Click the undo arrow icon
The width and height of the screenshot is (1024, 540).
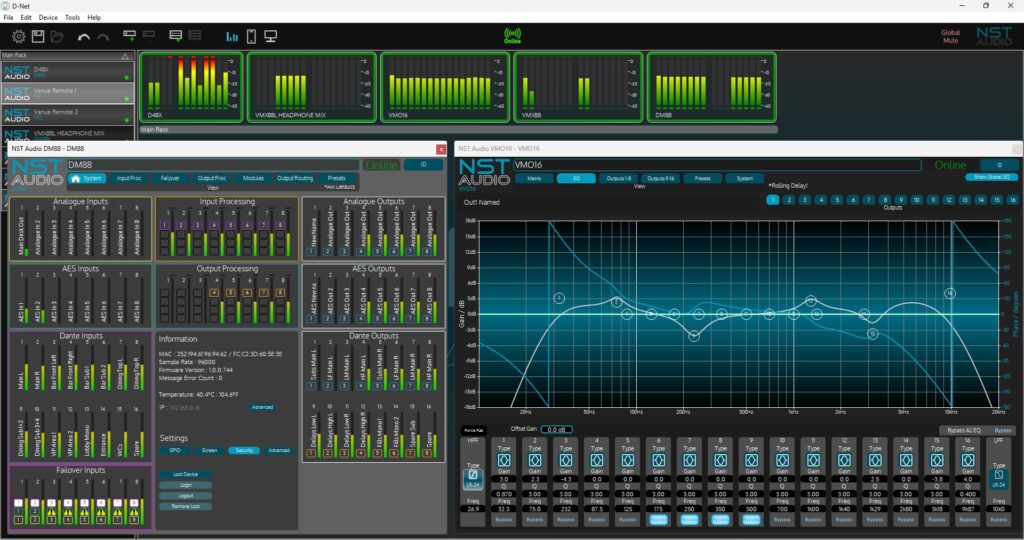click(84, 37)
